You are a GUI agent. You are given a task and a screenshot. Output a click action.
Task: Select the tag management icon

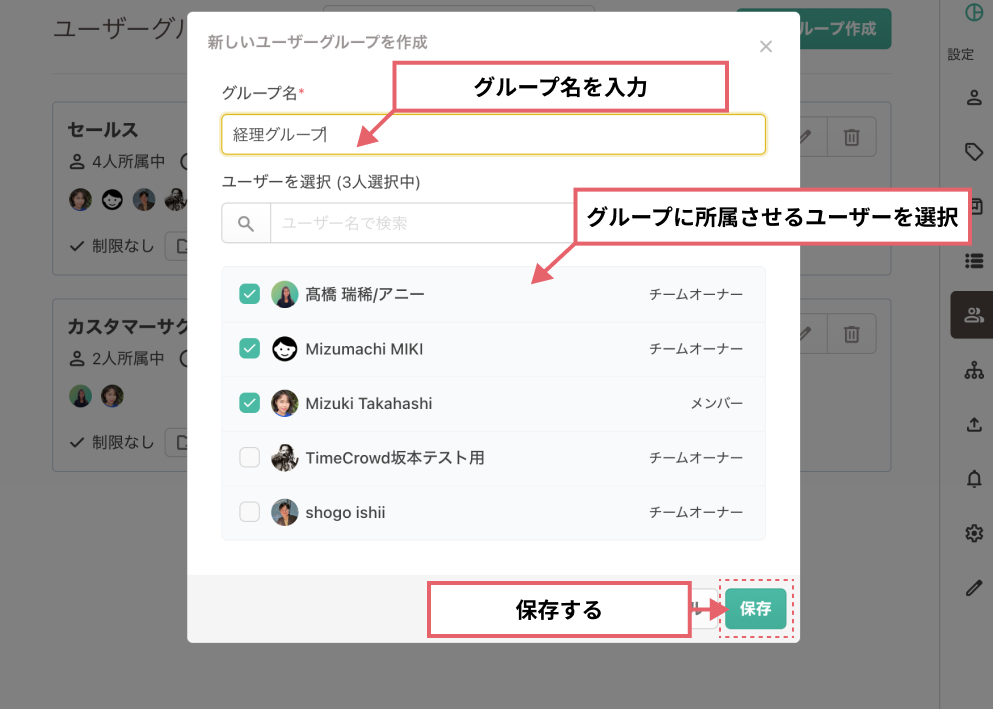click(x=974, y=151)
